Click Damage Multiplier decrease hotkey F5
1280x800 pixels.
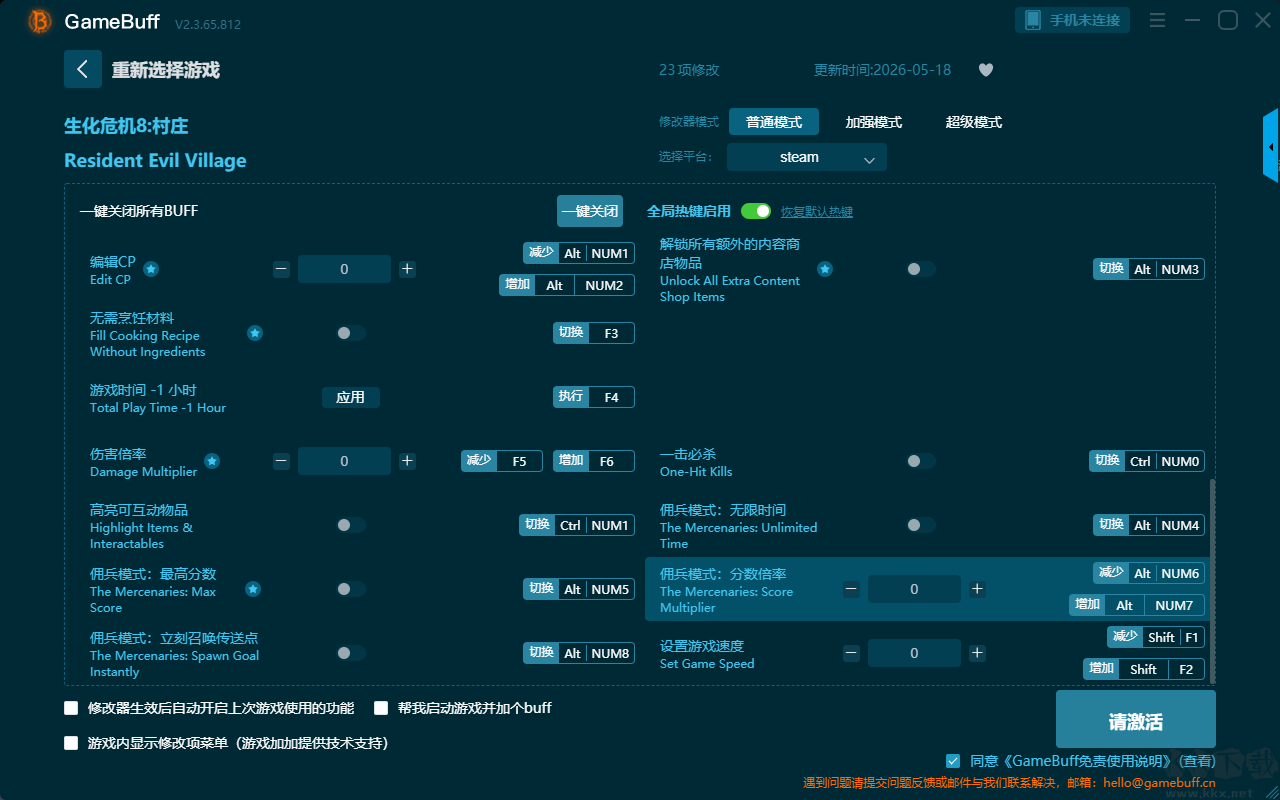(x=502, y=461)
